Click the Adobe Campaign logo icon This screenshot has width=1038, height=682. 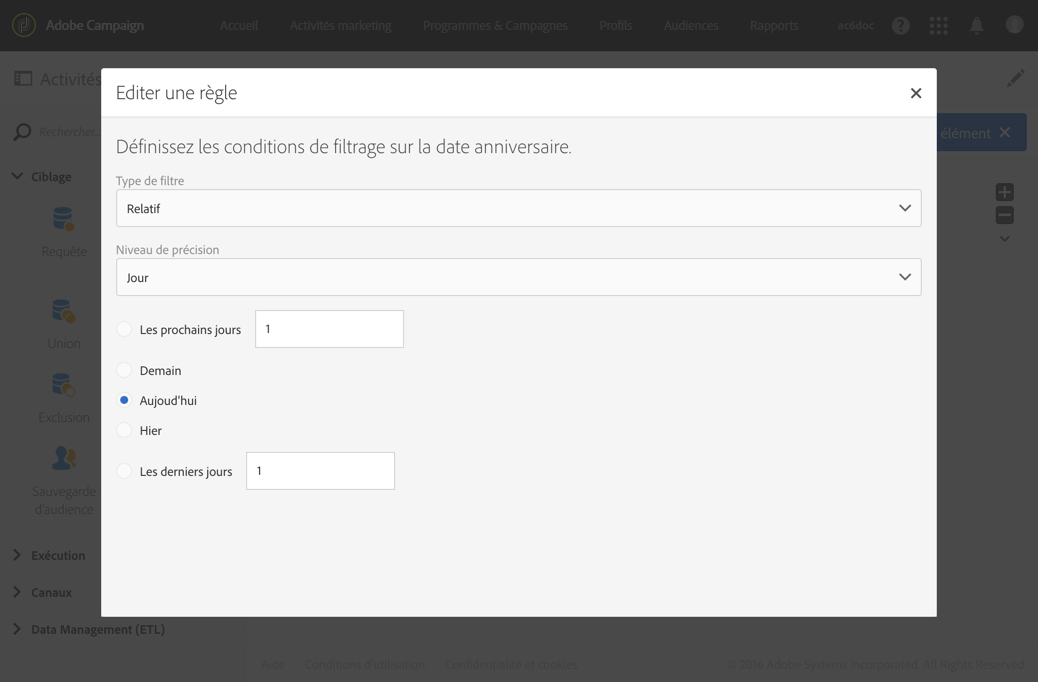pyautogui.click(x=24, y=25)
